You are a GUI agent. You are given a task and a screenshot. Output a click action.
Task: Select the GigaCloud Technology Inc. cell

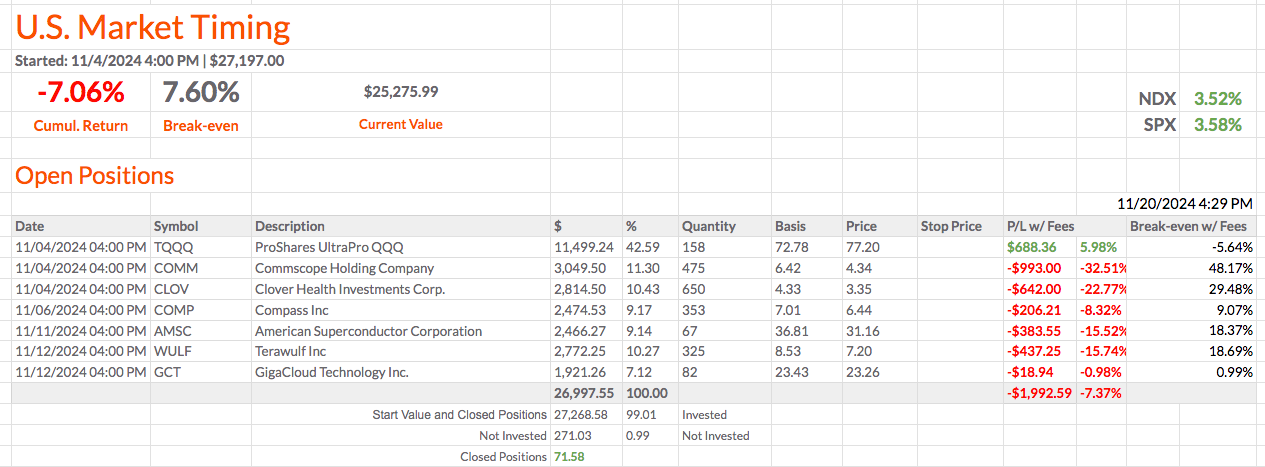[x=332, y=372]
